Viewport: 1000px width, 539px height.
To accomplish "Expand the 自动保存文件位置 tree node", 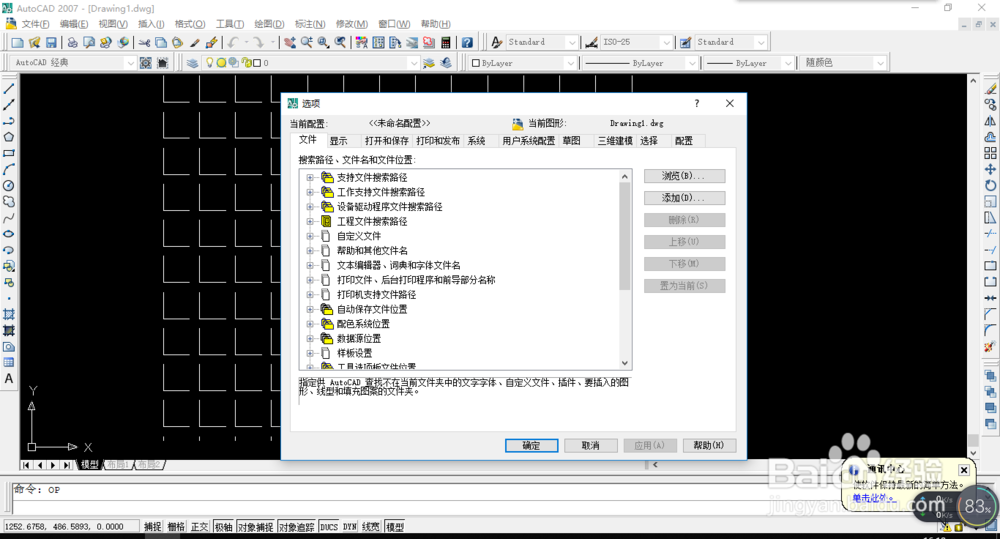I will coord(310,309).
